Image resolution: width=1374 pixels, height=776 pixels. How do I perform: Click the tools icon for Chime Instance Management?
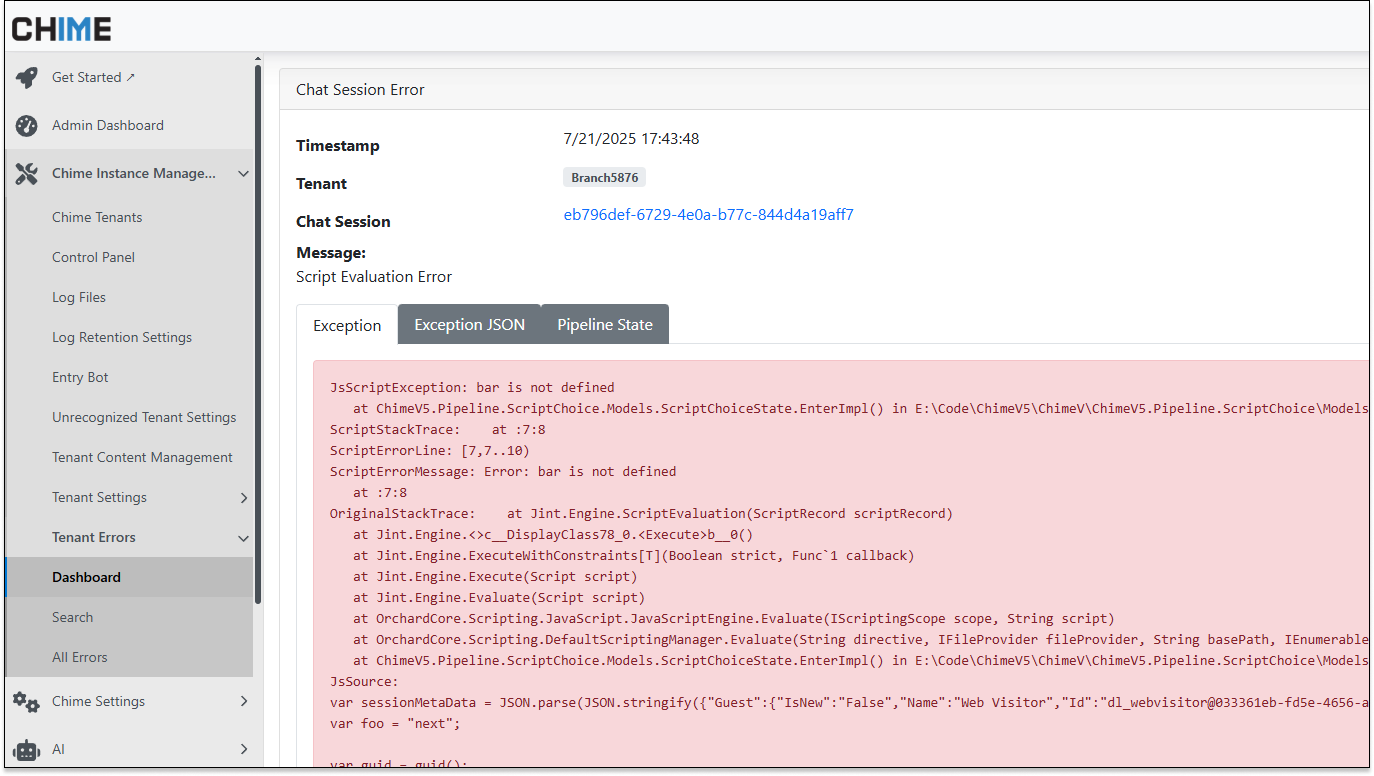click(x=26, y=173)
